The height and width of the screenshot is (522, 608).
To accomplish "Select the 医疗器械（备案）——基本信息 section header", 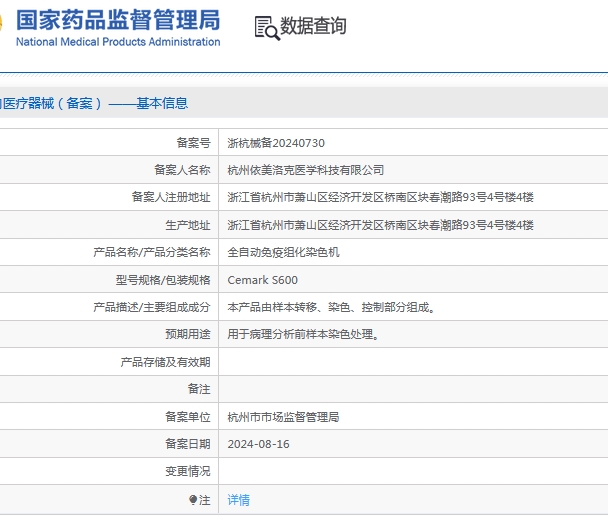I will (94, 104).
